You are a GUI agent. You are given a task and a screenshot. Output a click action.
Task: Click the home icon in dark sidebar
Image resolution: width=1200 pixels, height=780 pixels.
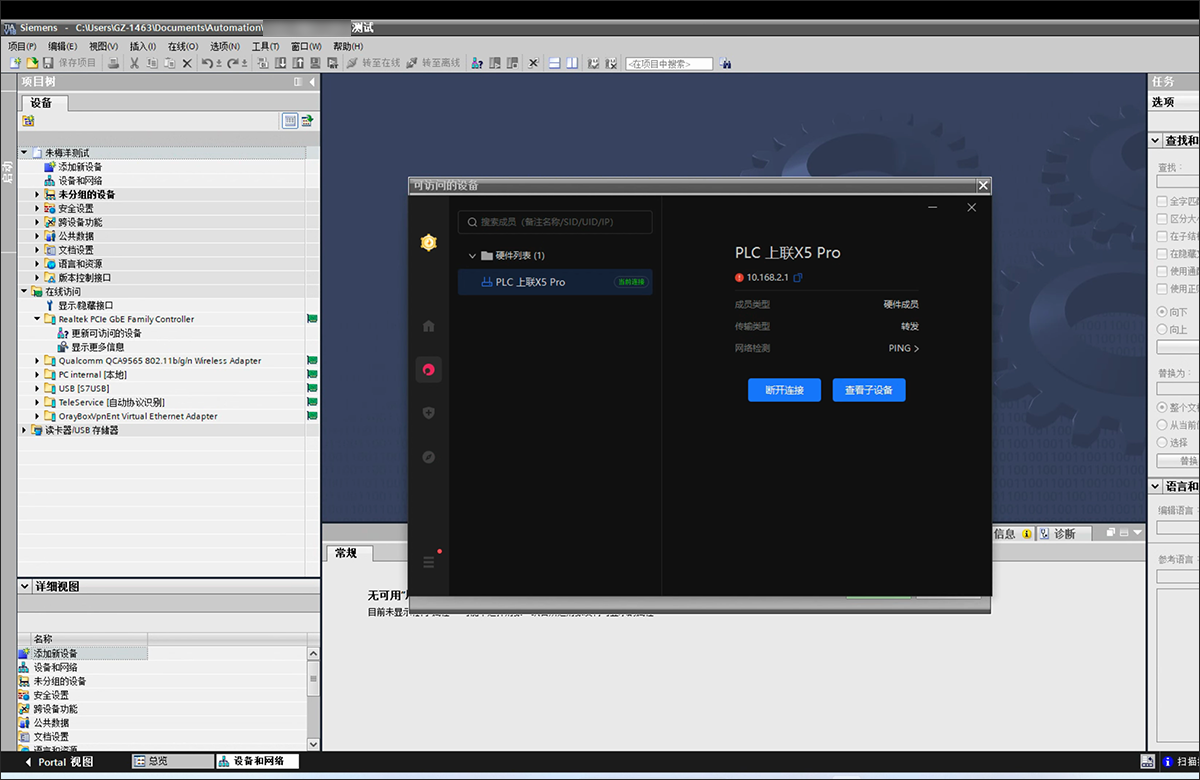pos(429,326)
